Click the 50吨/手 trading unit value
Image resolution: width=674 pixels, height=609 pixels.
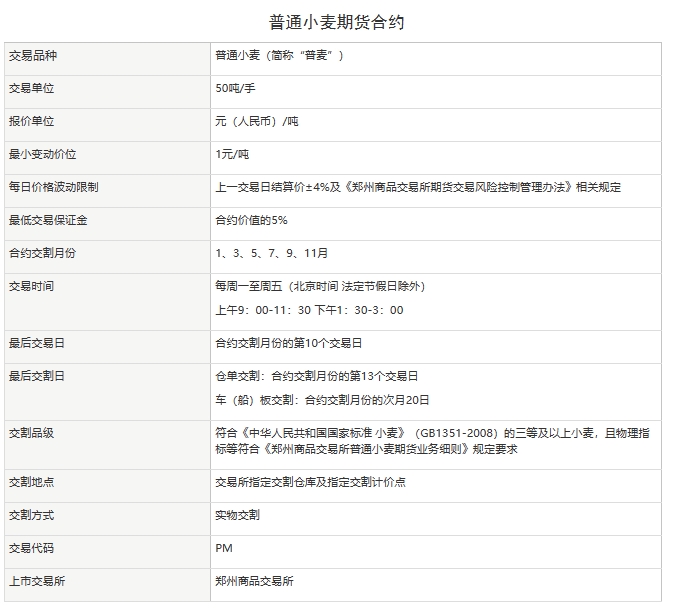pos(235,89)
